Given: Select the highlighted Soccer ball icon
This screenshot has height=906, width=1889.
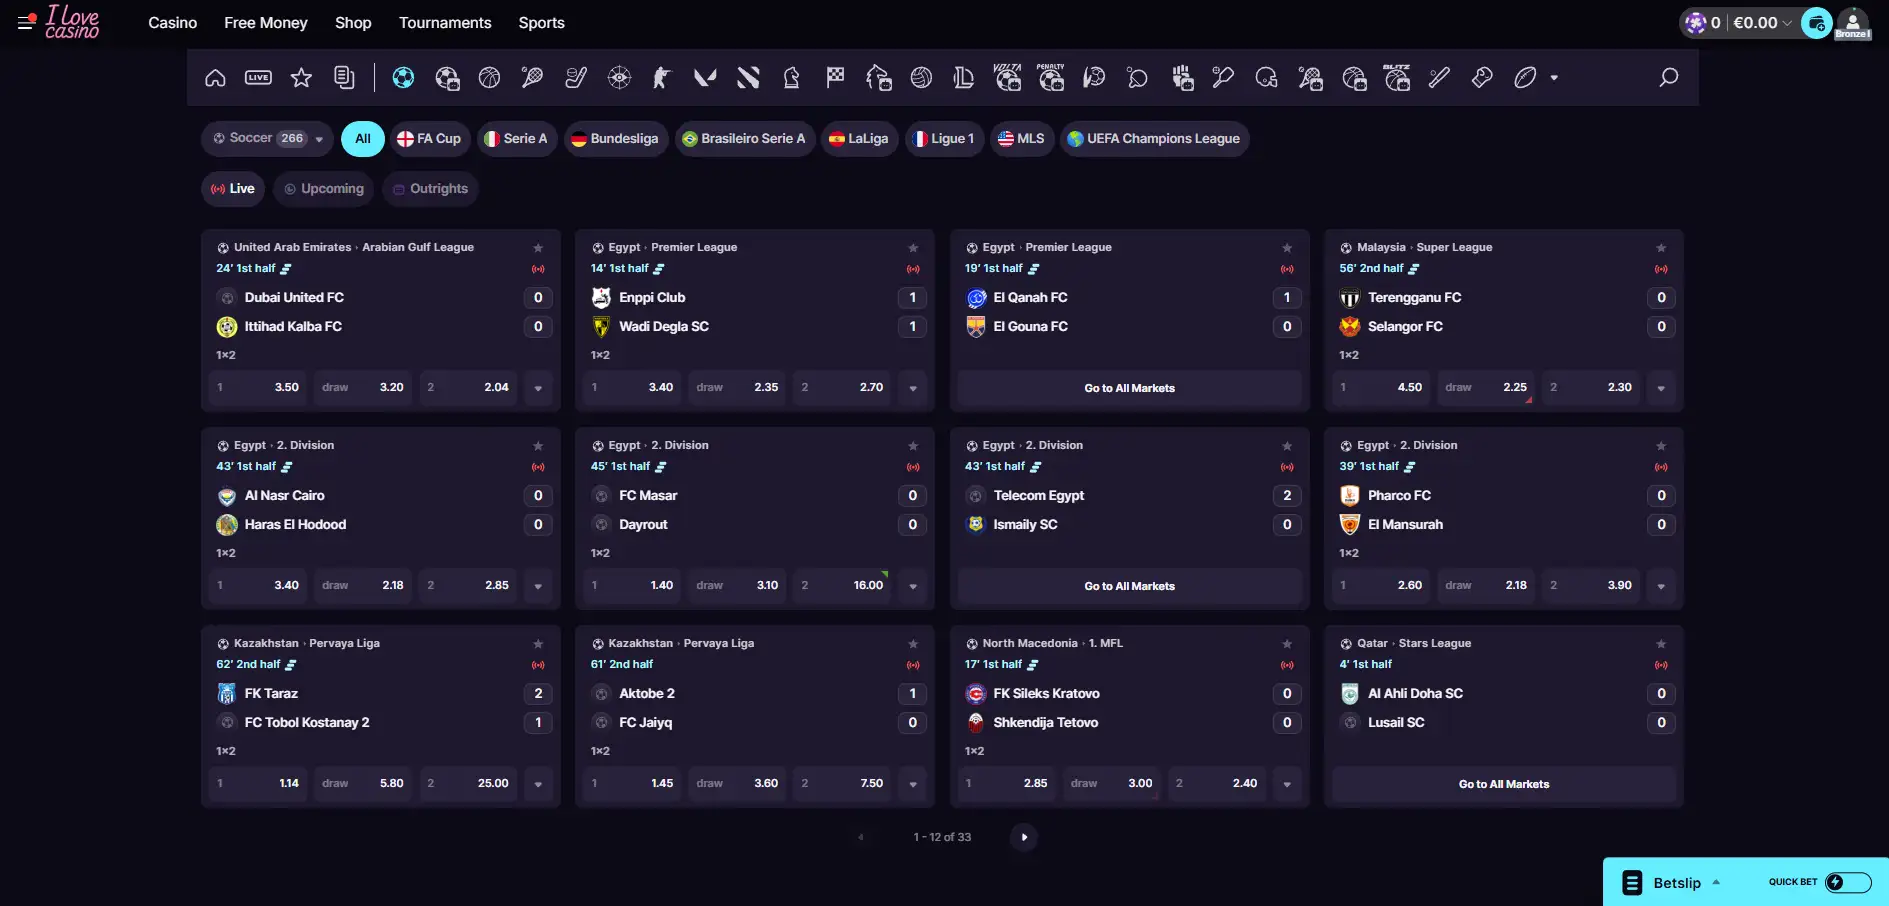Looking at the screenshot, I should 403,78.
